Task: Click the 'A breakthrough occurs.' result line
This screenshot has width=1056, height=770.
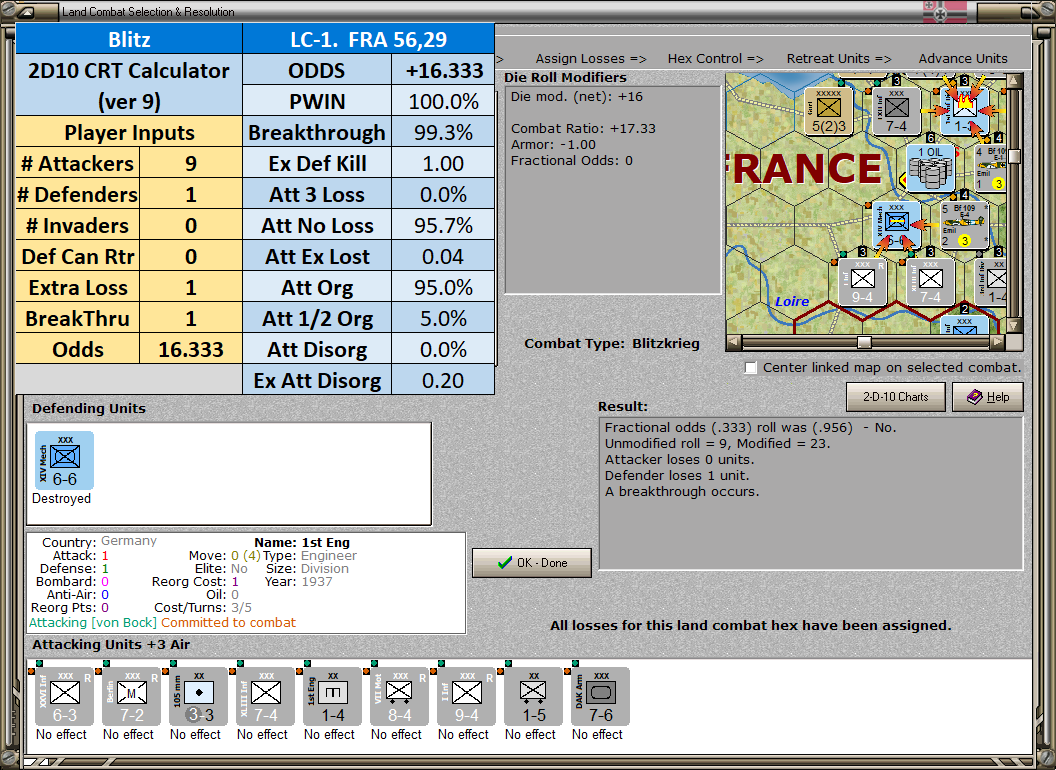Action: (682, 492)
